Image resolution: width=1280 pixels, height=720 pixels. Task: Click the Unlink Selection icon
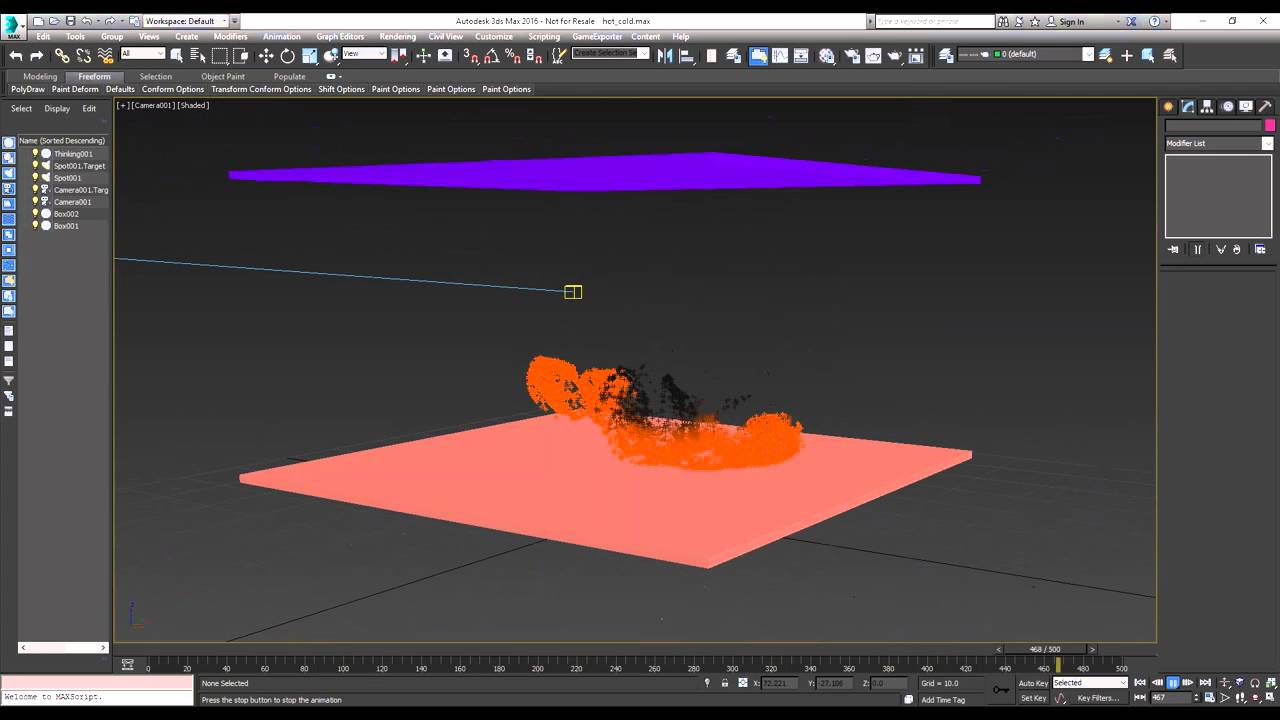(84, 56)
